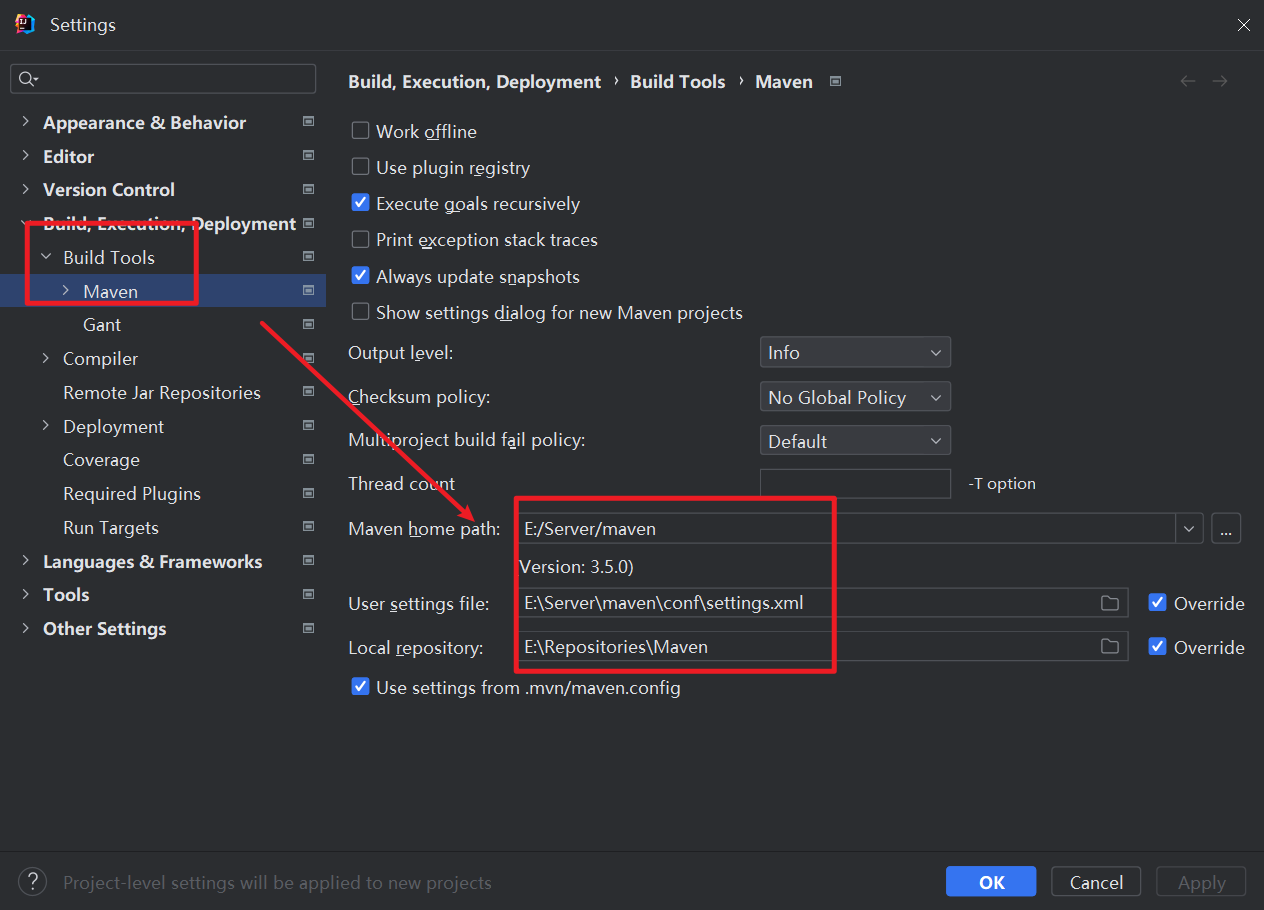Image resolution: width=1264 pixels, height=910 pixels.
Task: Click Build, Execution, Deployment breadcrumb
Action: (x=475, y=82)
